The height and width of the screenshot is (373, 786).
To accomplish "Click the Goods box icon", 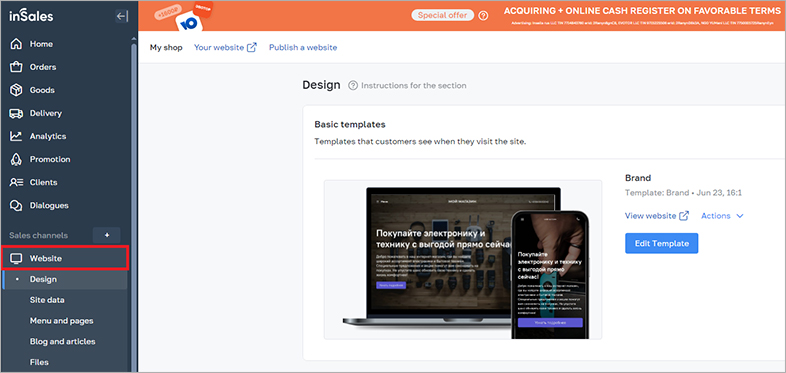I will click(x=17, y=90).
